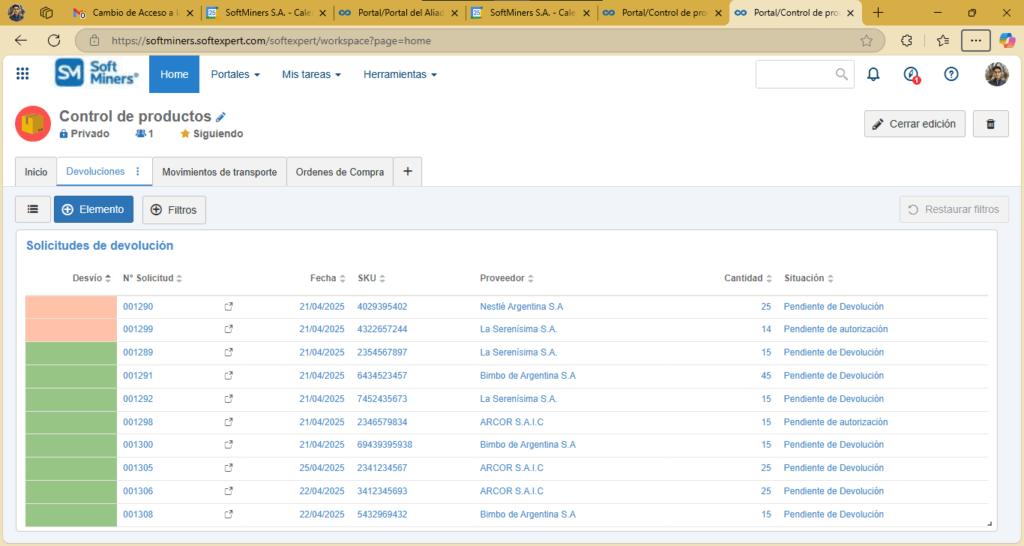Click the red deviation cell for 001299
The image size is (1024, 546).
coord(70,329)
